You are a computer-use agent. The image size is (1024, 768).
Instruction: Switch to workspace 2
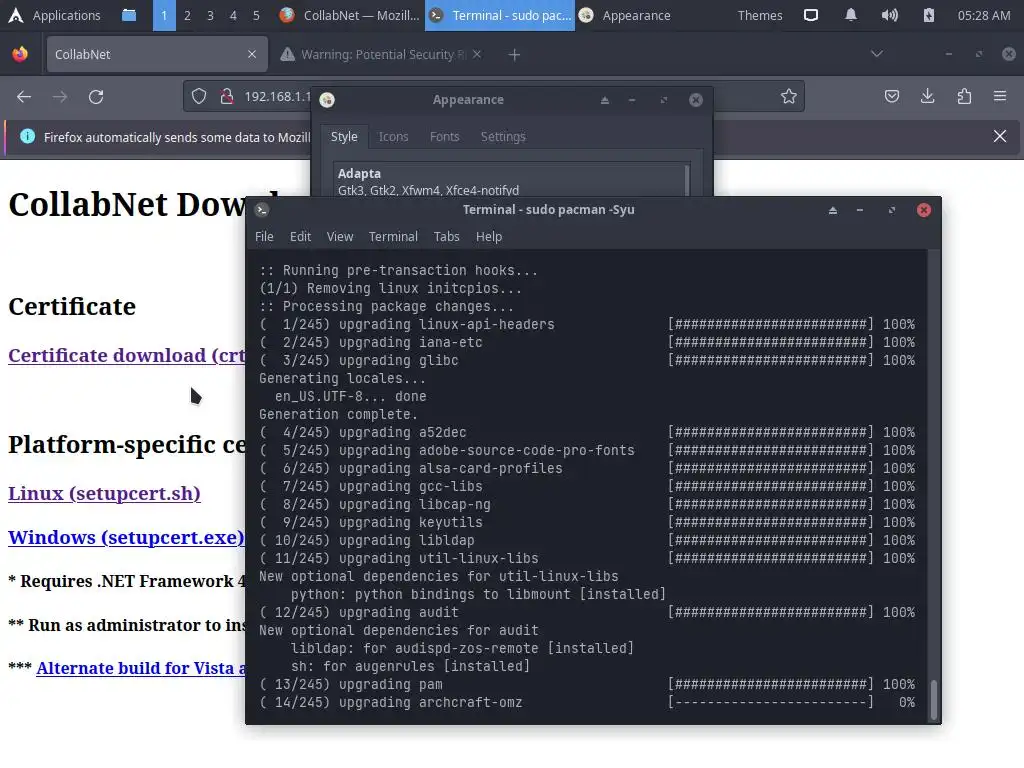187,15
